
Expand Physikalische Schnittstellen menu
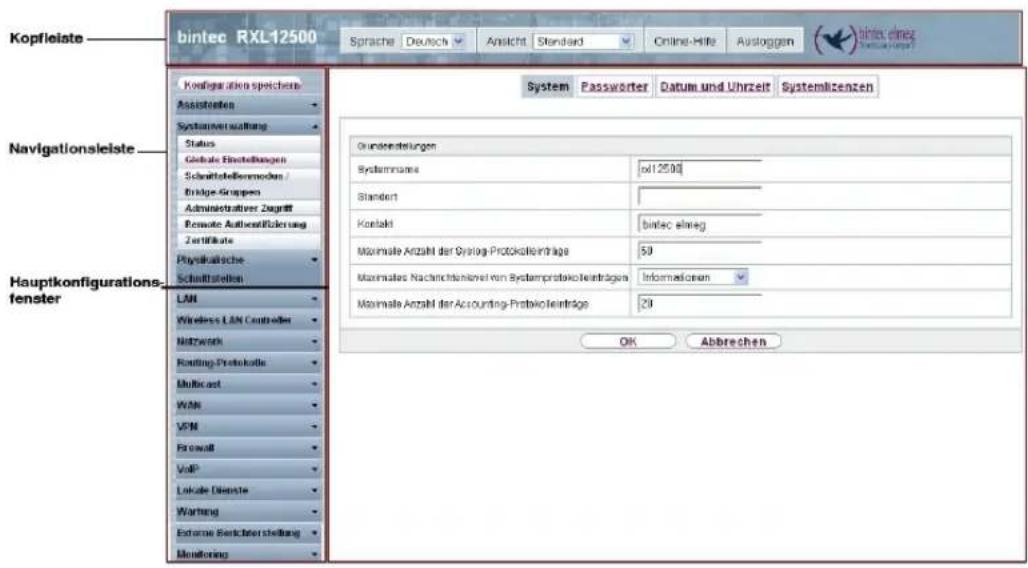click(248, 269)
